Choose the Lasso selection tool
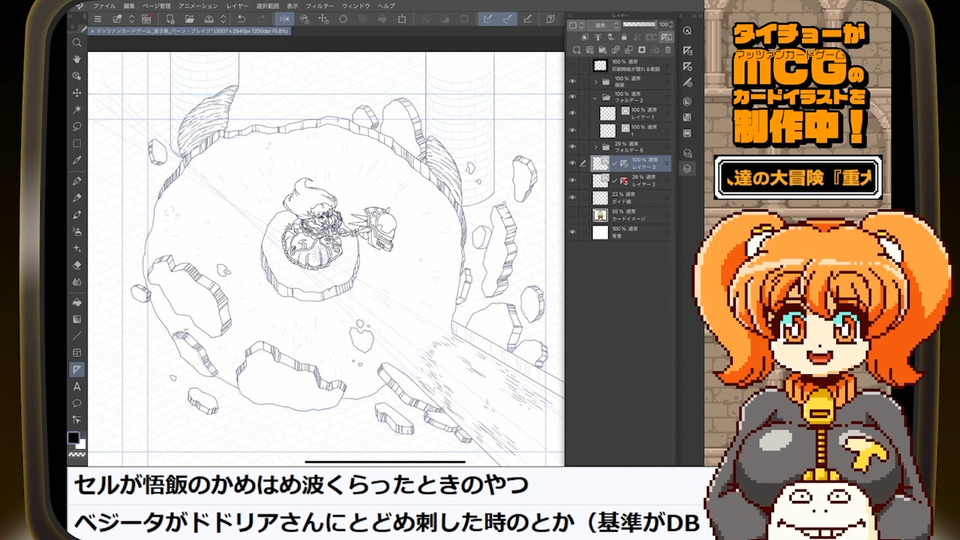 pyautogui.click(x=77, y=126)
